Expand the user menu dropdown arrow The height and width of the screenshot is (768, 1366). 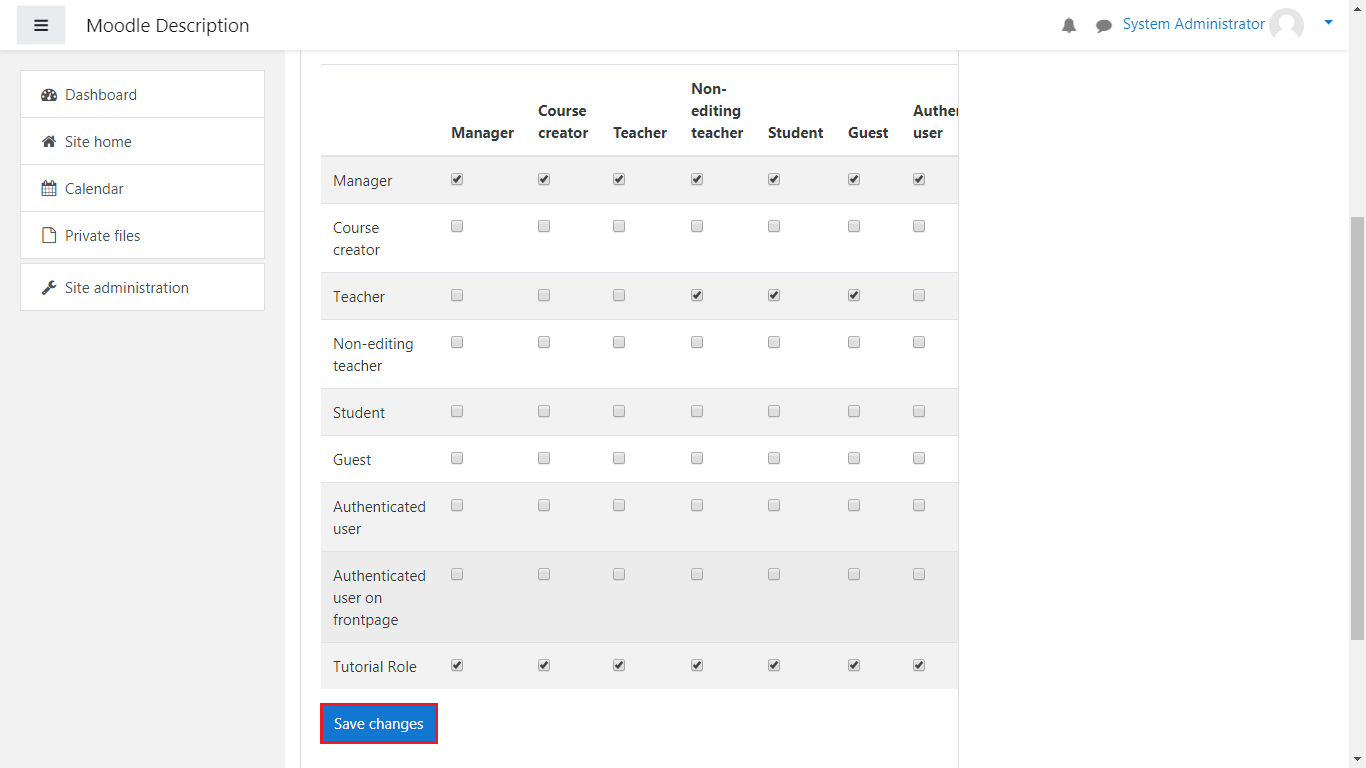coord(1328,22)
